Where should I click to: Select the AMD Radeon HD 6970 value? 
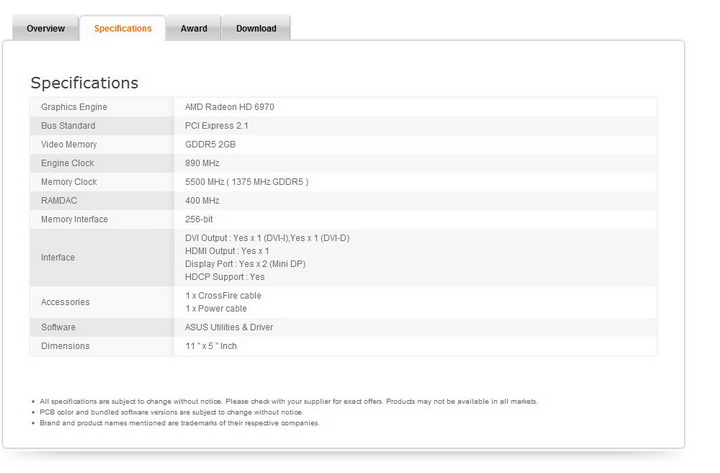coord(230,107)
